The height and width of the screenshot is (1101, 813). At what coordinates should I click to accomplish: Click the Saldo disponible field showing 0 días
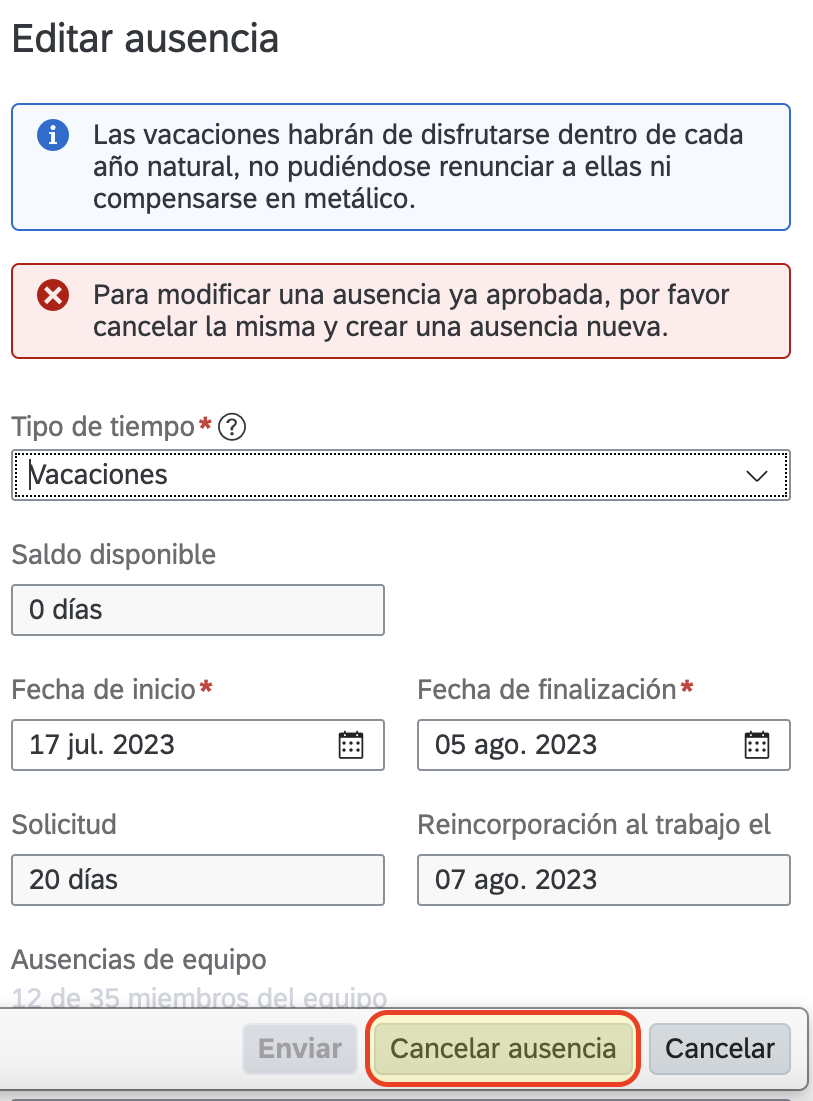coord(197,610)
